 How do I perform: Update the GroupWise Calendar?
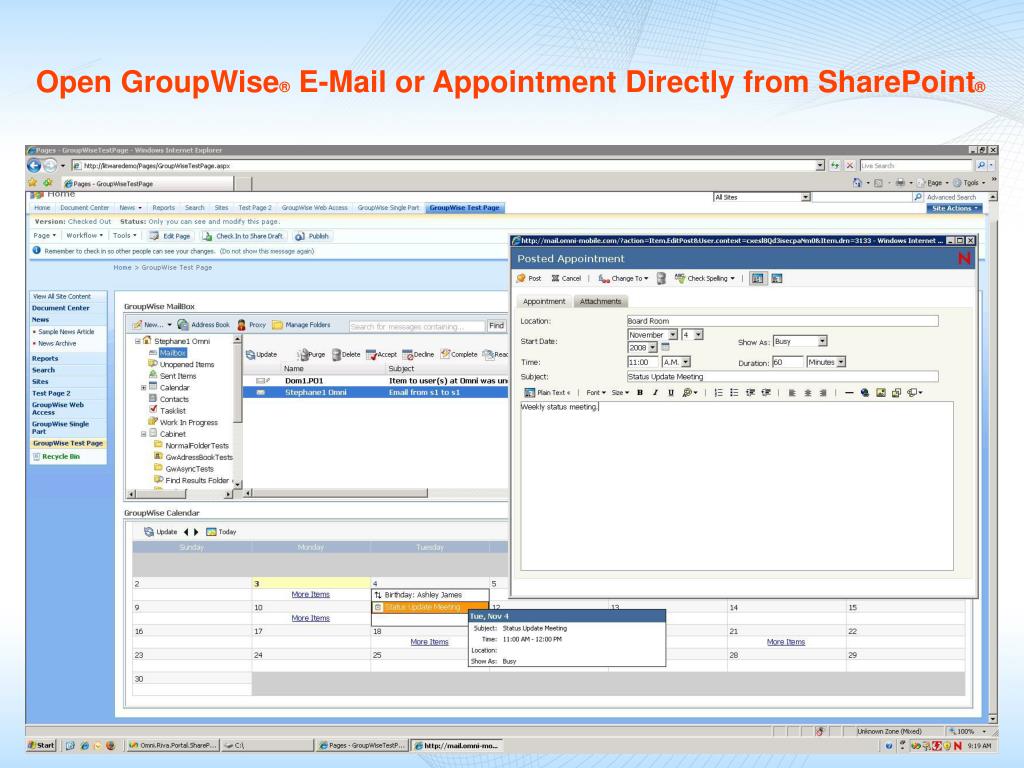pyautogui.click(x=161, y=532)
